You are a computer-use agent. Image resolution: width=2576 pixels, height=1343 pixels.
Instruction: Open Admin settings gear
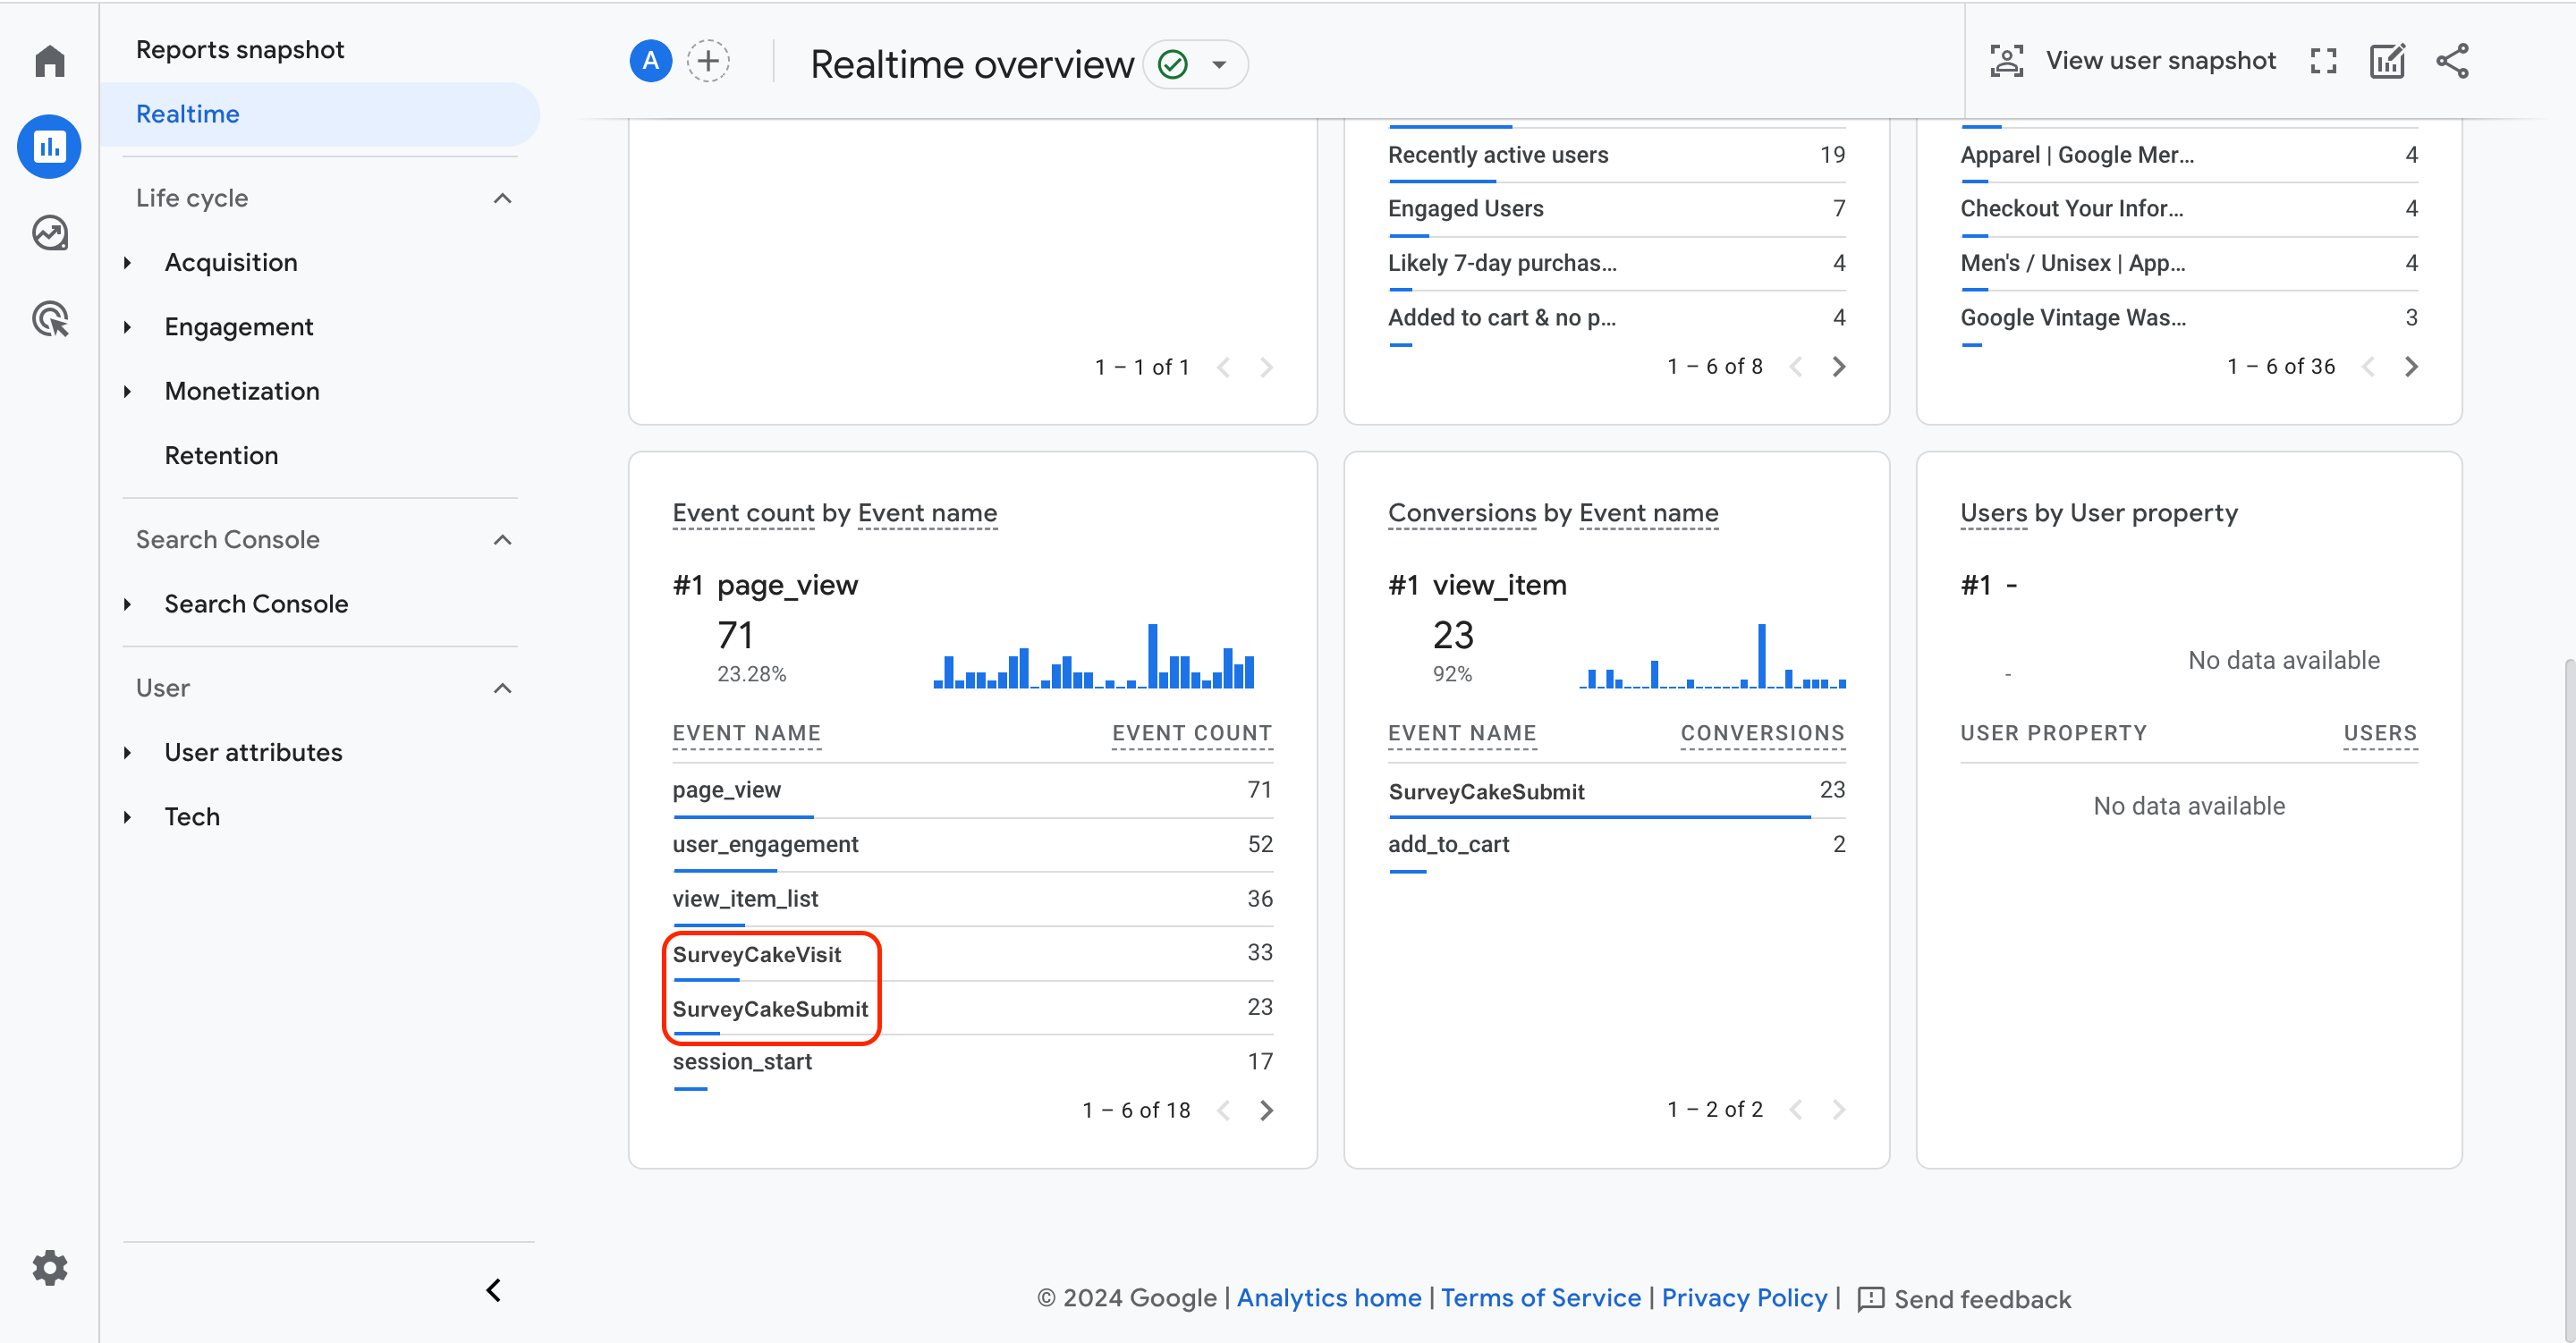click(x=49, y=1268)
